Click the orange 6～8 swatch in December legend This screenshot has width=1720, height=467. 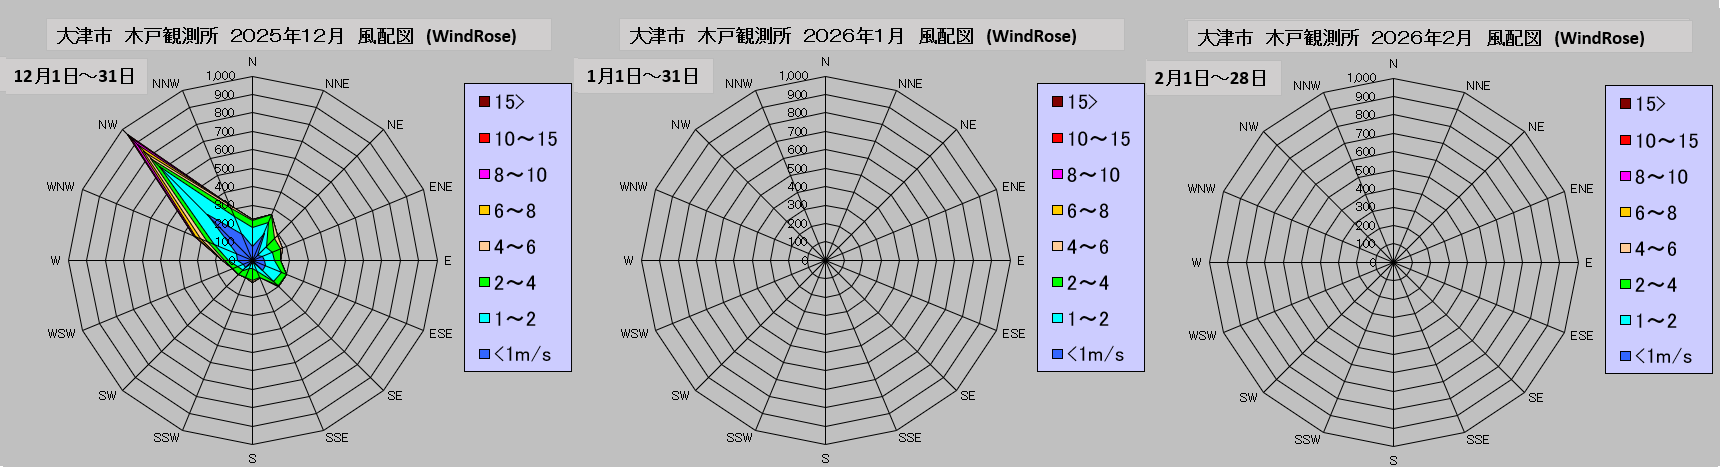pyautogui.click(x=484, y=211)
